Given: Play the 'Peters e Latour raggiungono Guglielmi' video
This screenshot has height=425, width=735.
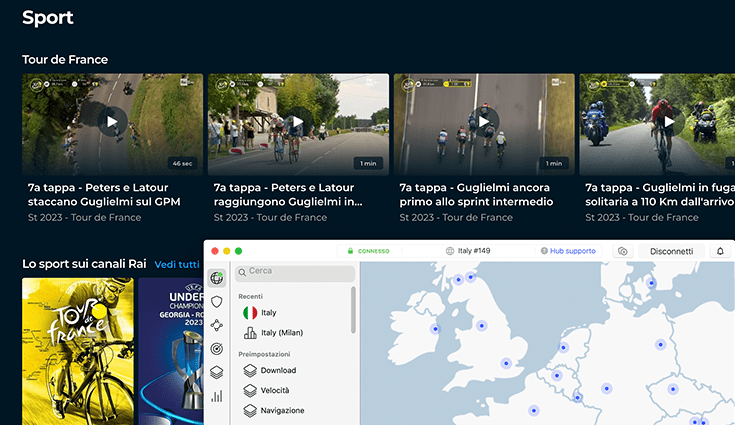Looking at the screenshot, I should coord(298,122).
